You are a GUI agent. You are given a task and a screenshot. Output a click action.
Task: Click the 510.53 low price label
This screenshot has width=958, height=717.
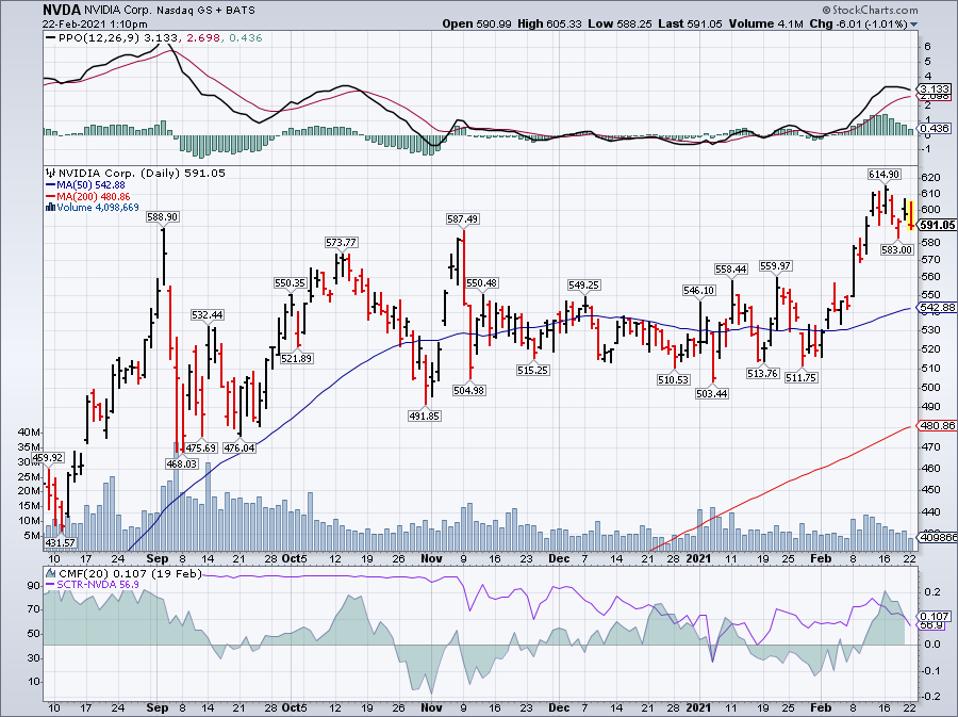[x=673, y=379]
